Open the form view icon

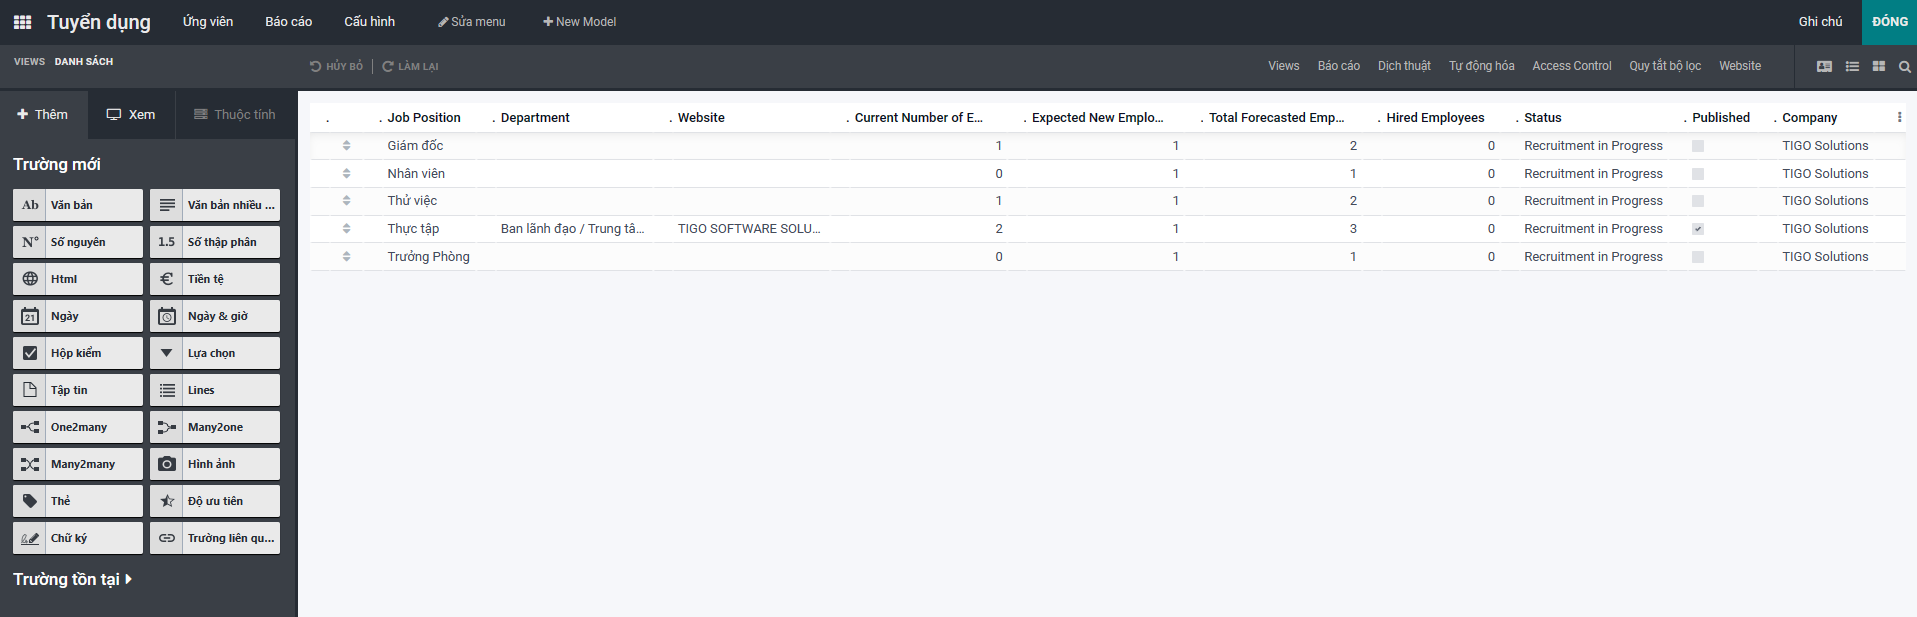click(1824, 67)
